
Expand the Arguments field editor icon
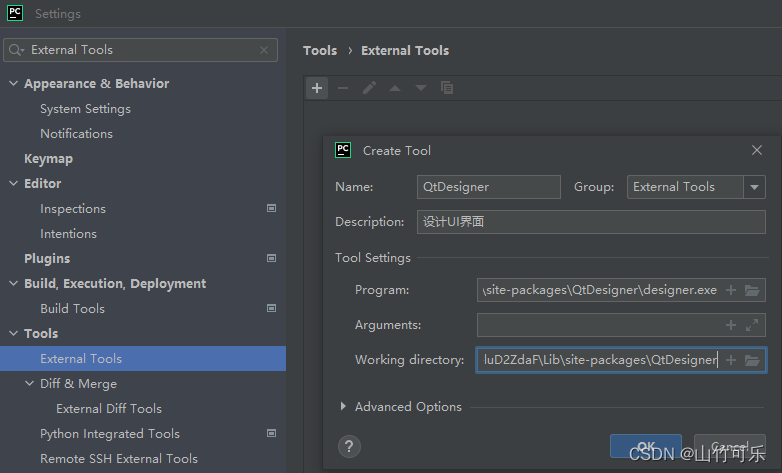pos(752,325)
